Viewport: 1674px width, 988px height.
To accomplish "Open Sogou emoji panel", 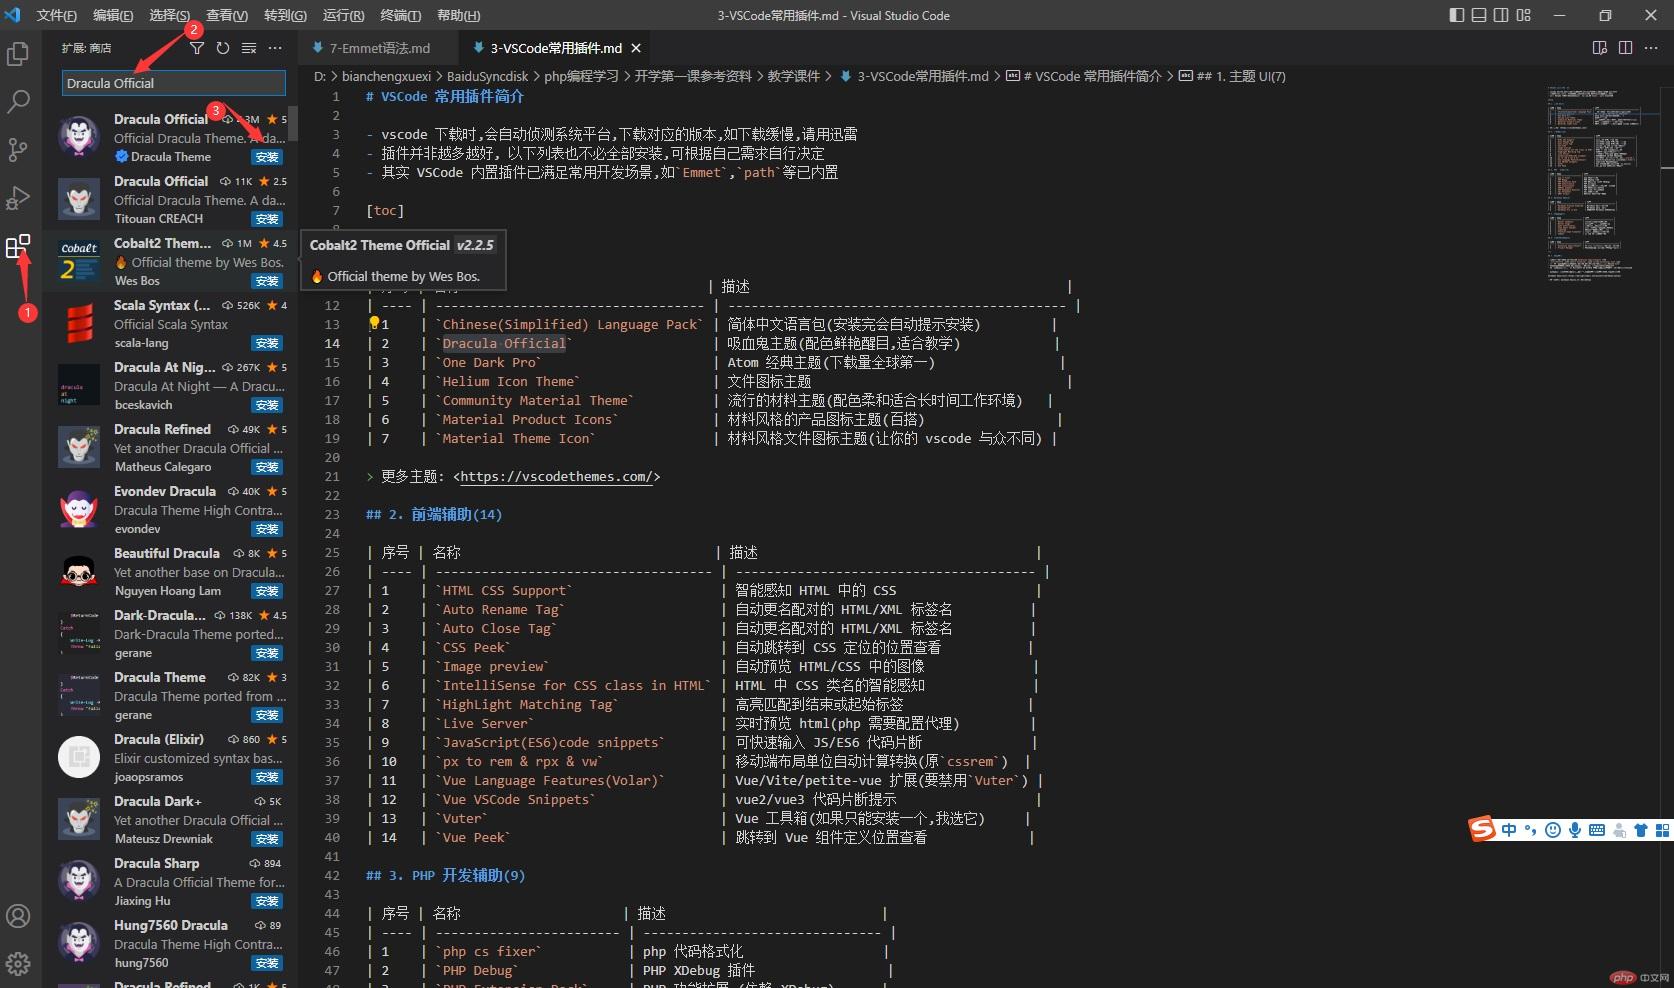I will pyautogui.click(x=1552, y=830).
